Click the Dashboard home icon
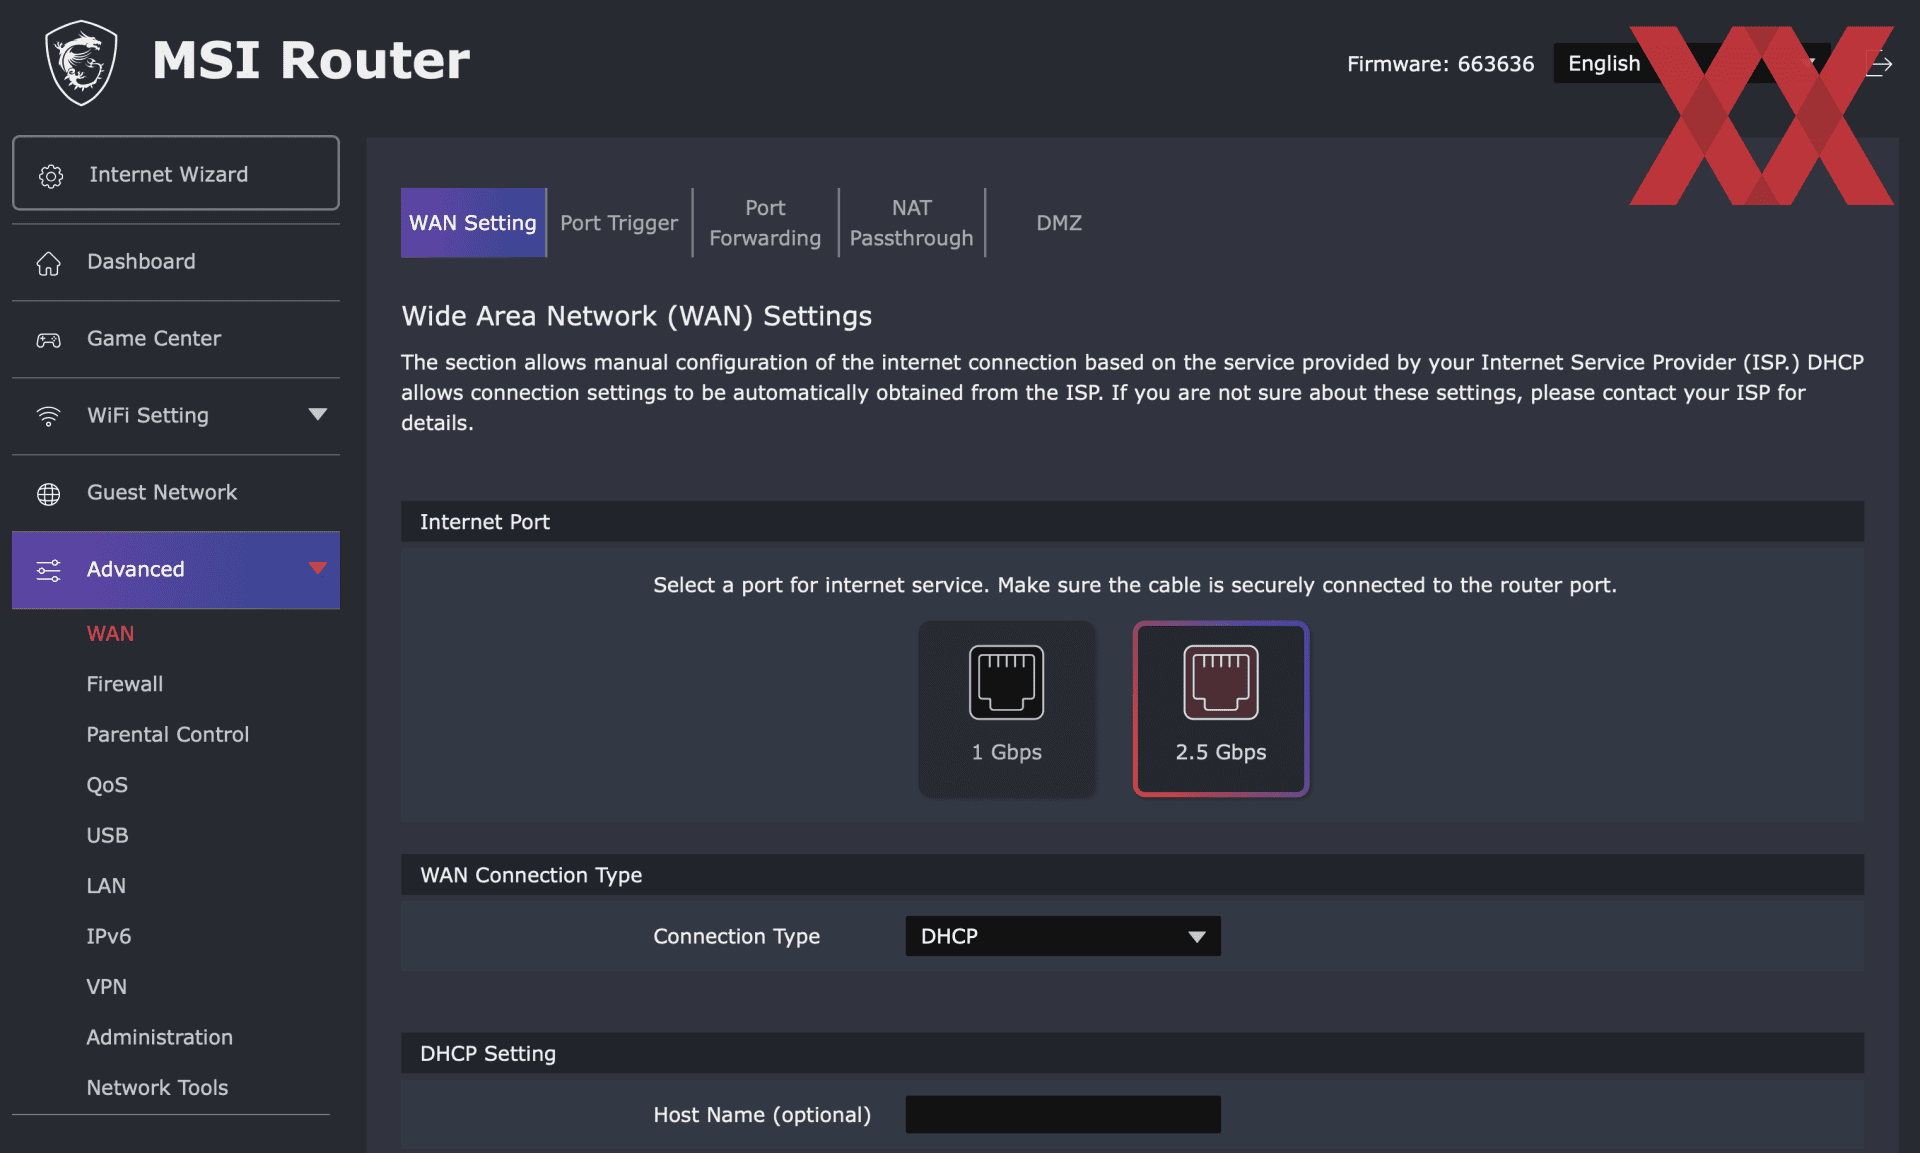1920x1153 pixels. click(47, 260)
